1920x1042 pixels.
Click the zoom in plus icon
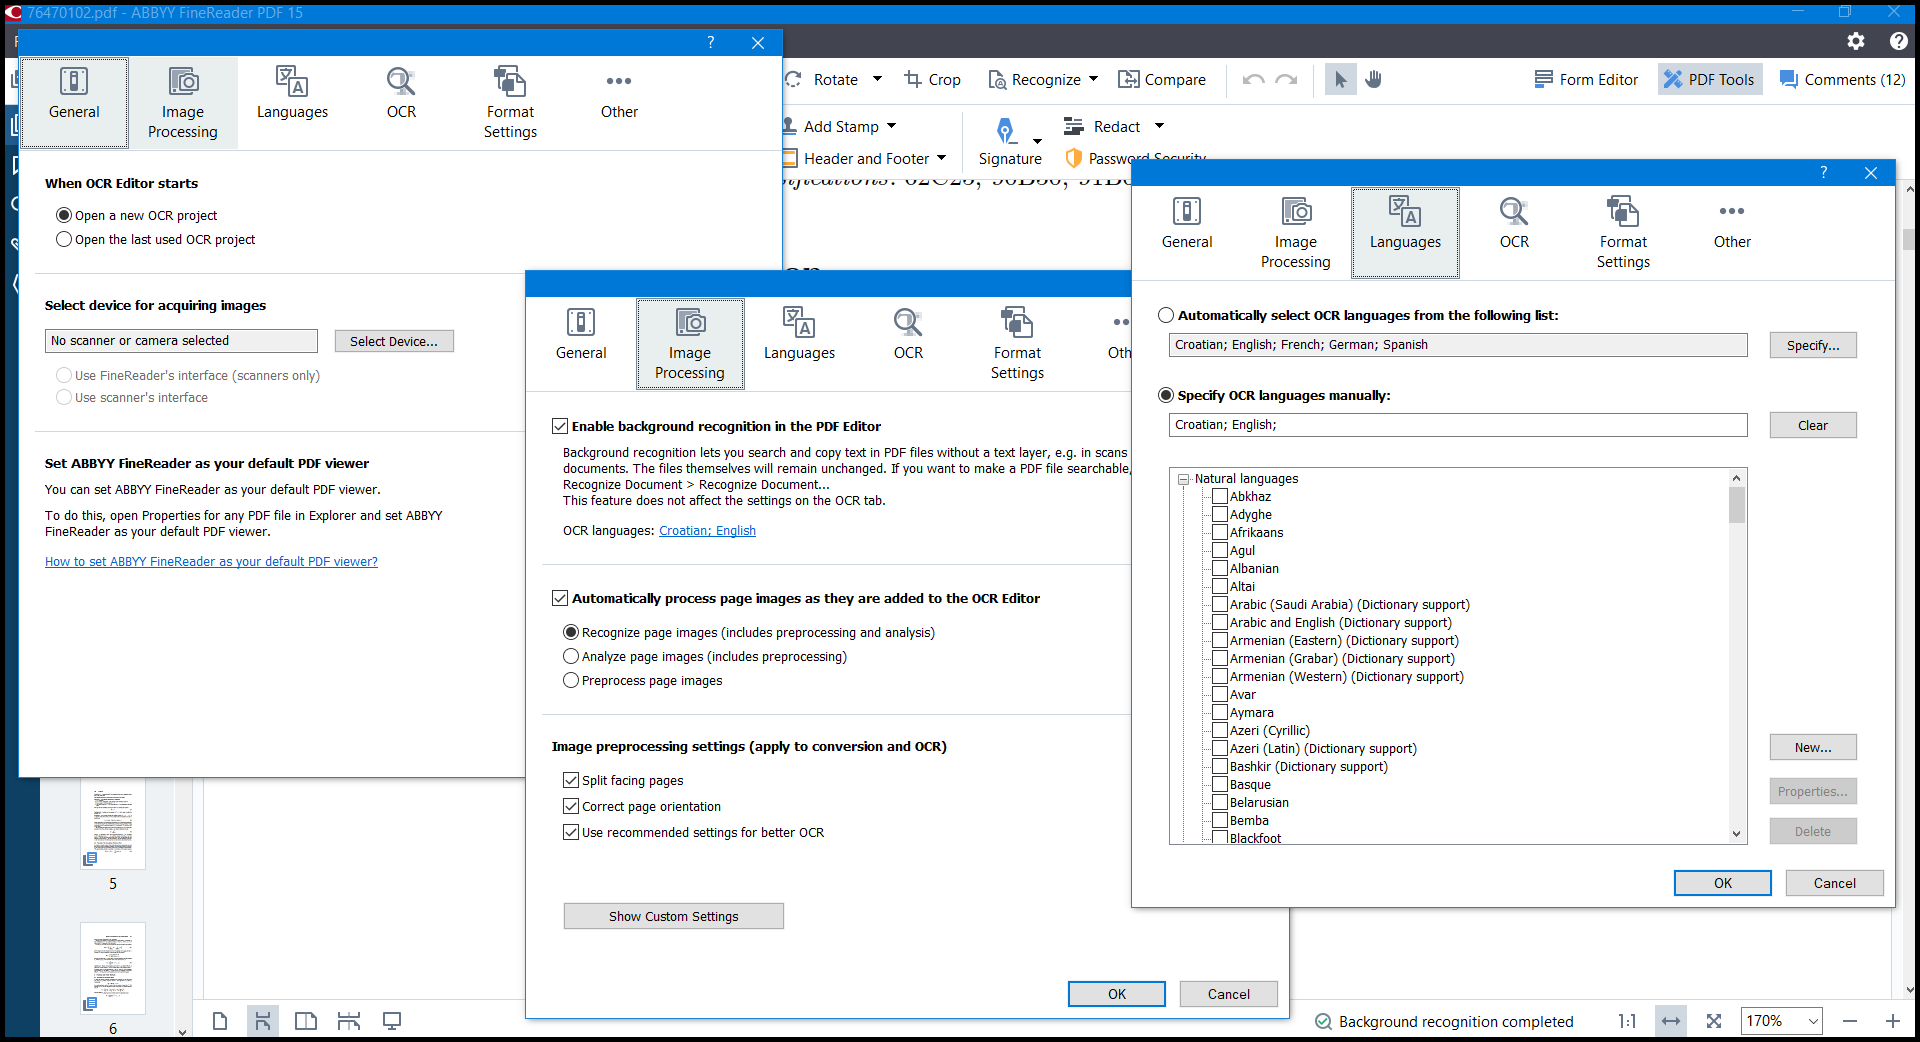point(1893,1021)
